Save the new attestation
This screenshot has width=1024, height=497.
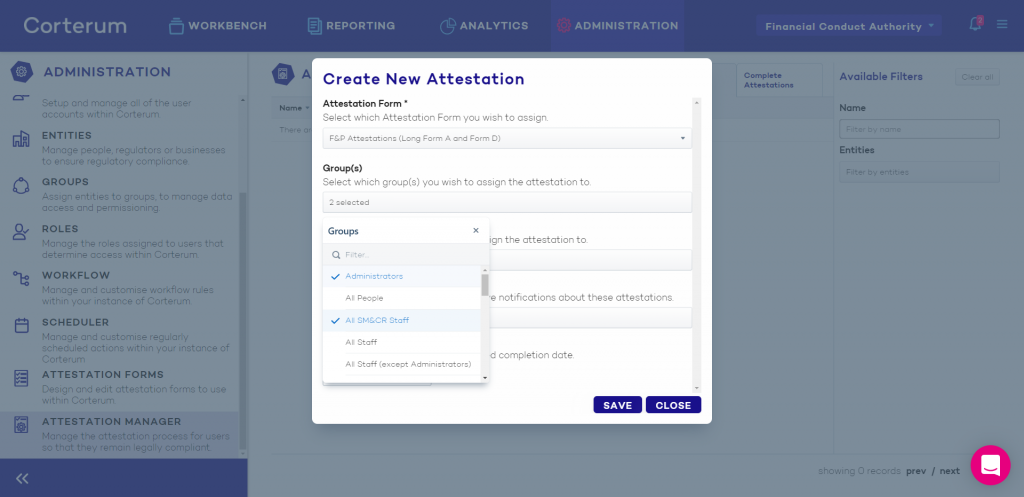click(617, 405)
